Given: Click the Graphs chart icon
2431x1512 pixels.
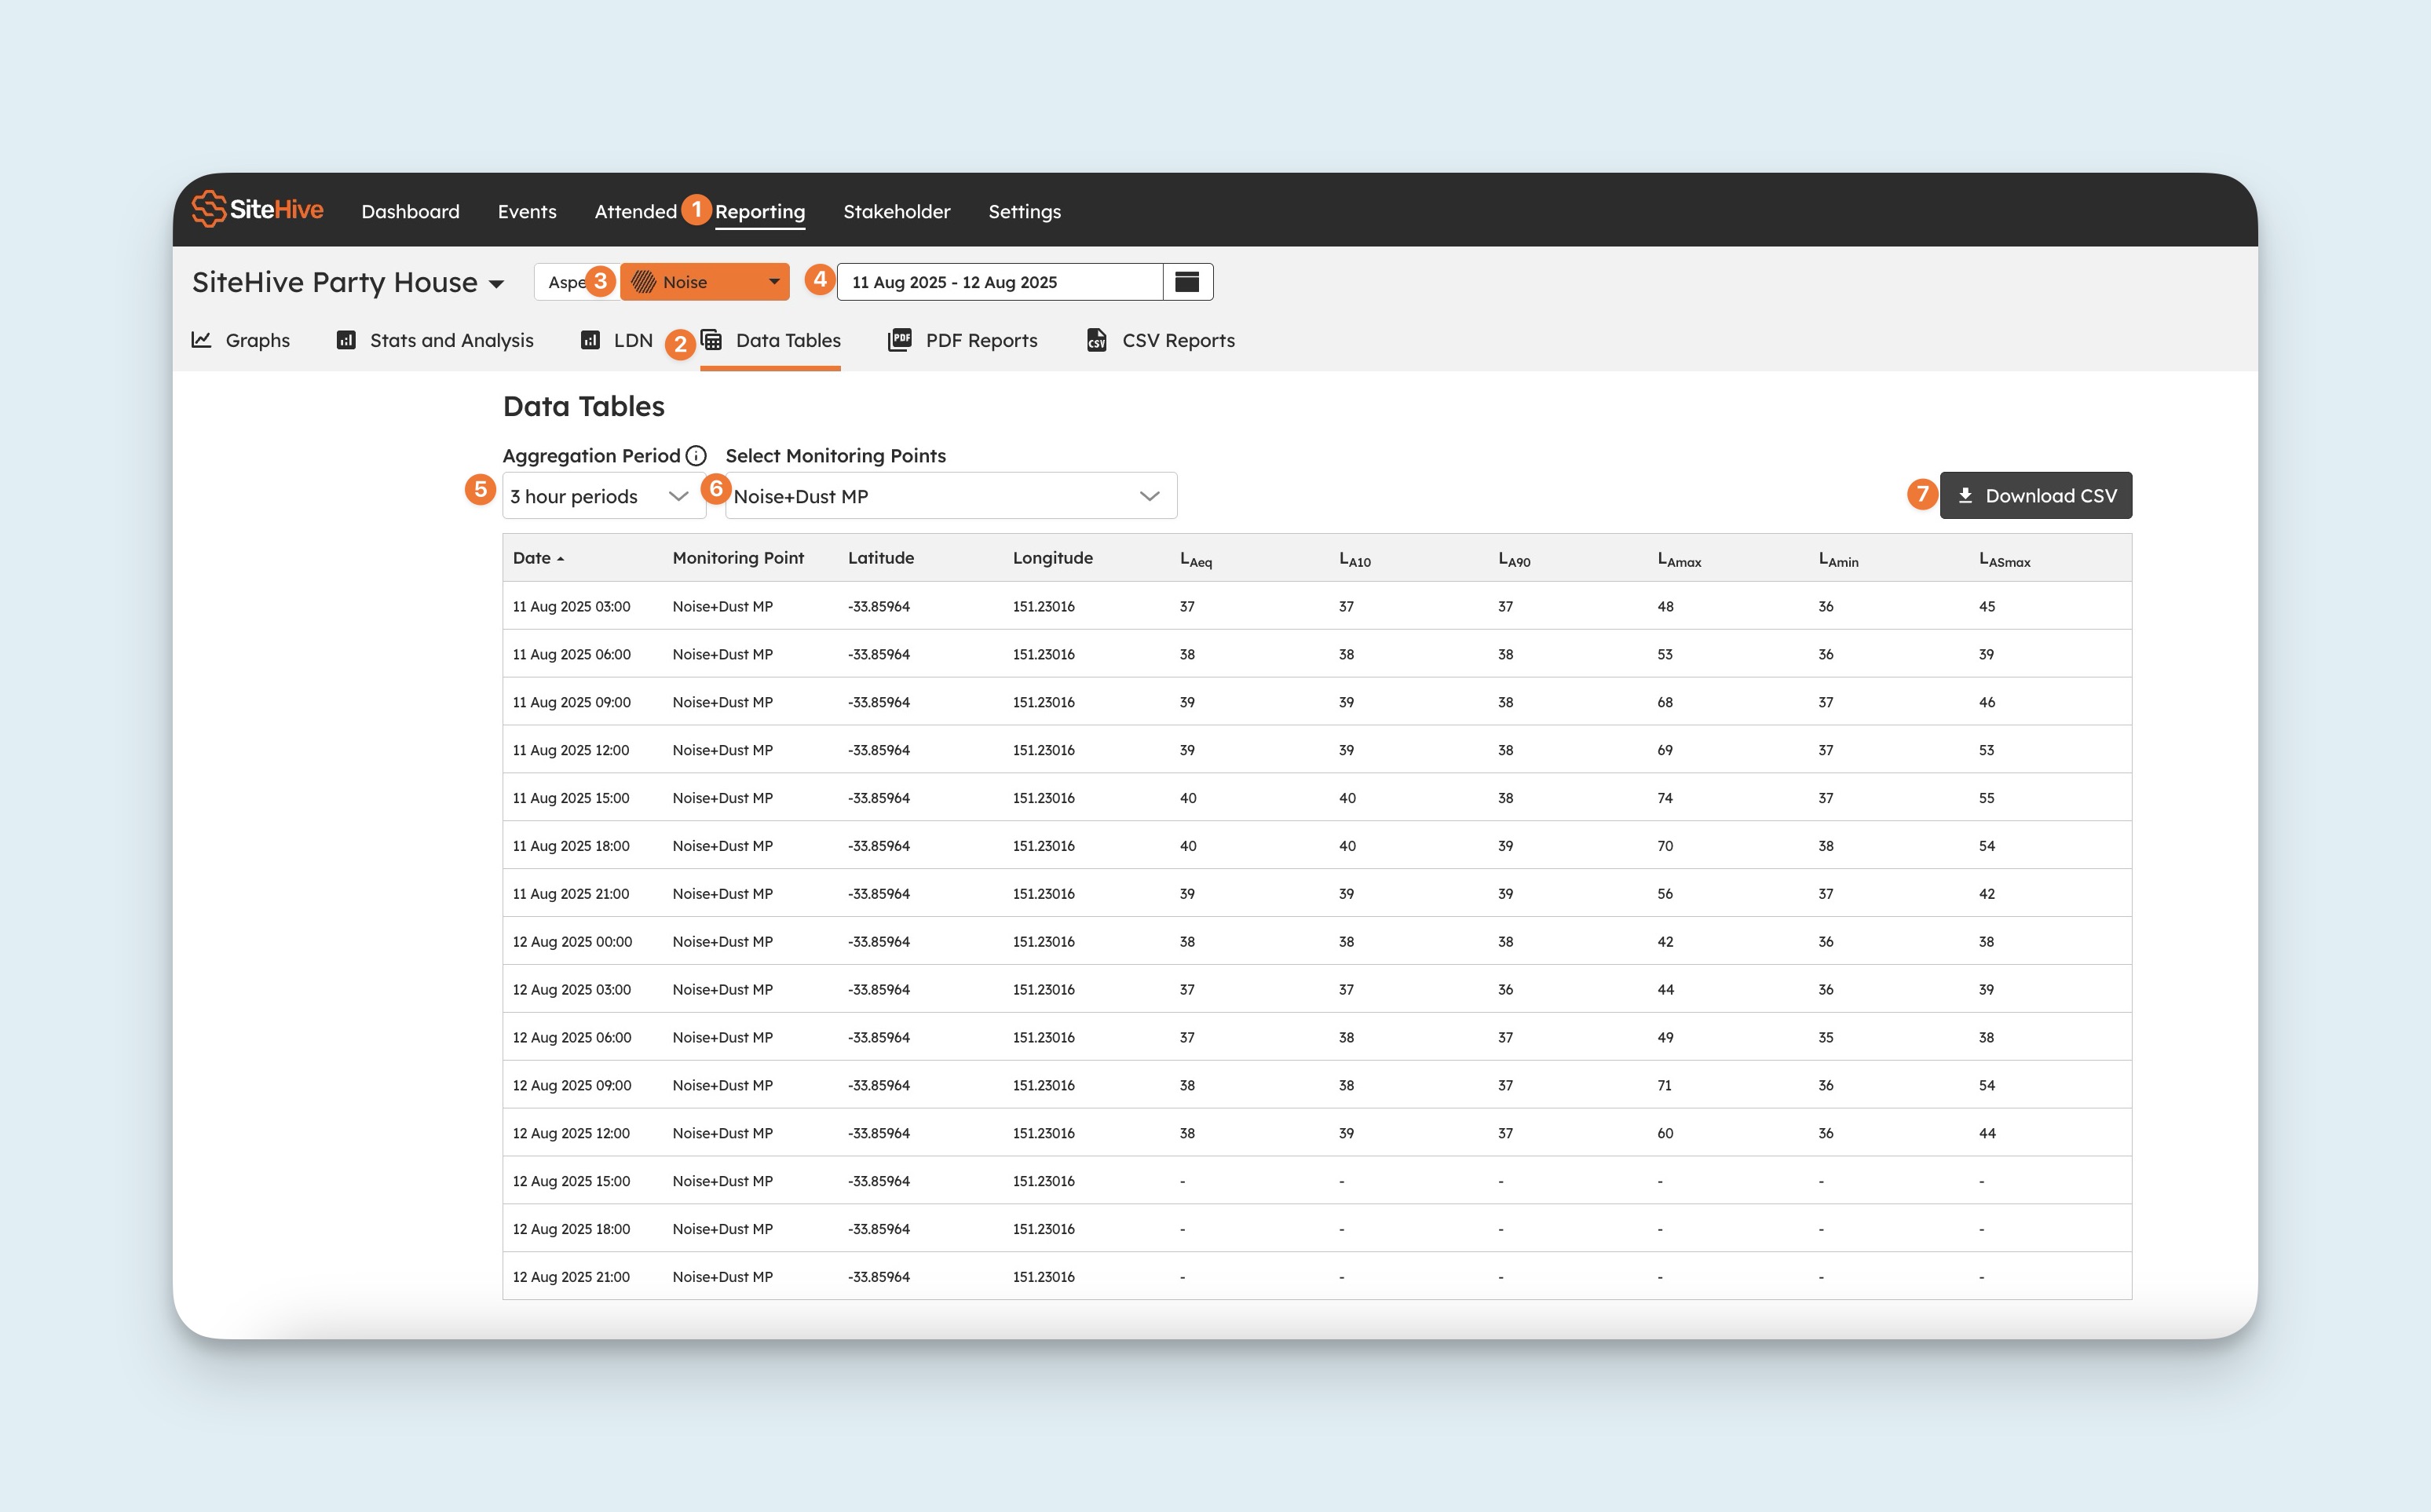Looking at the screenshot, I should tap(201, 340).
